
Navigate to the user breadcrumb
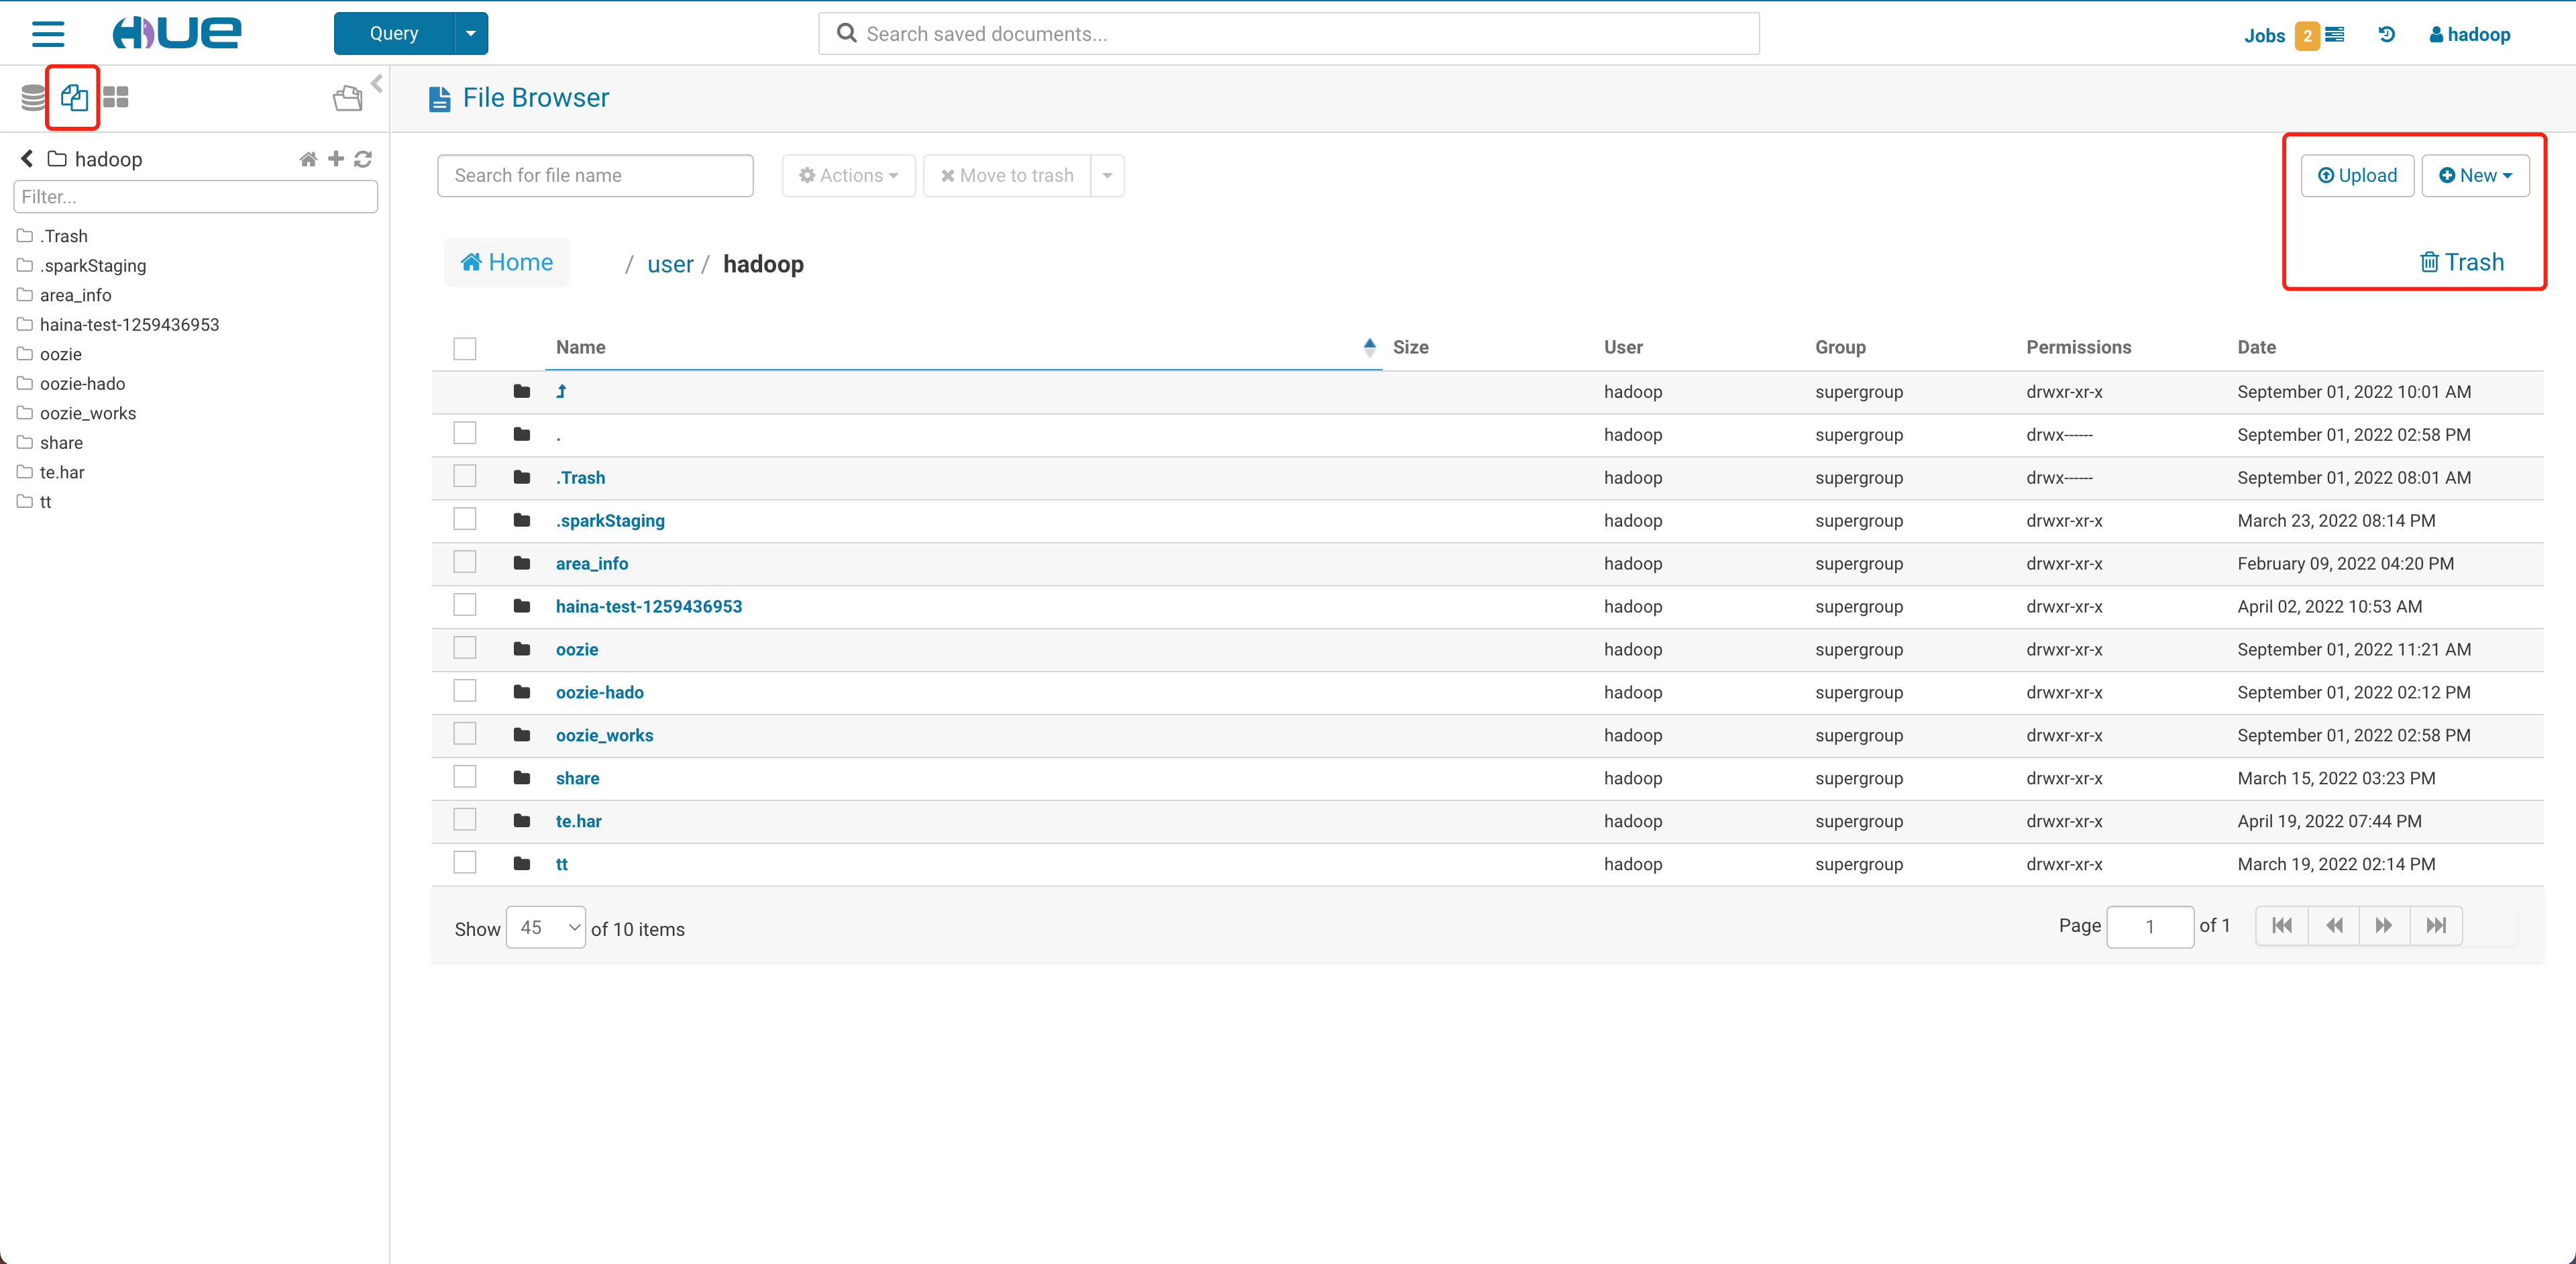670,264
